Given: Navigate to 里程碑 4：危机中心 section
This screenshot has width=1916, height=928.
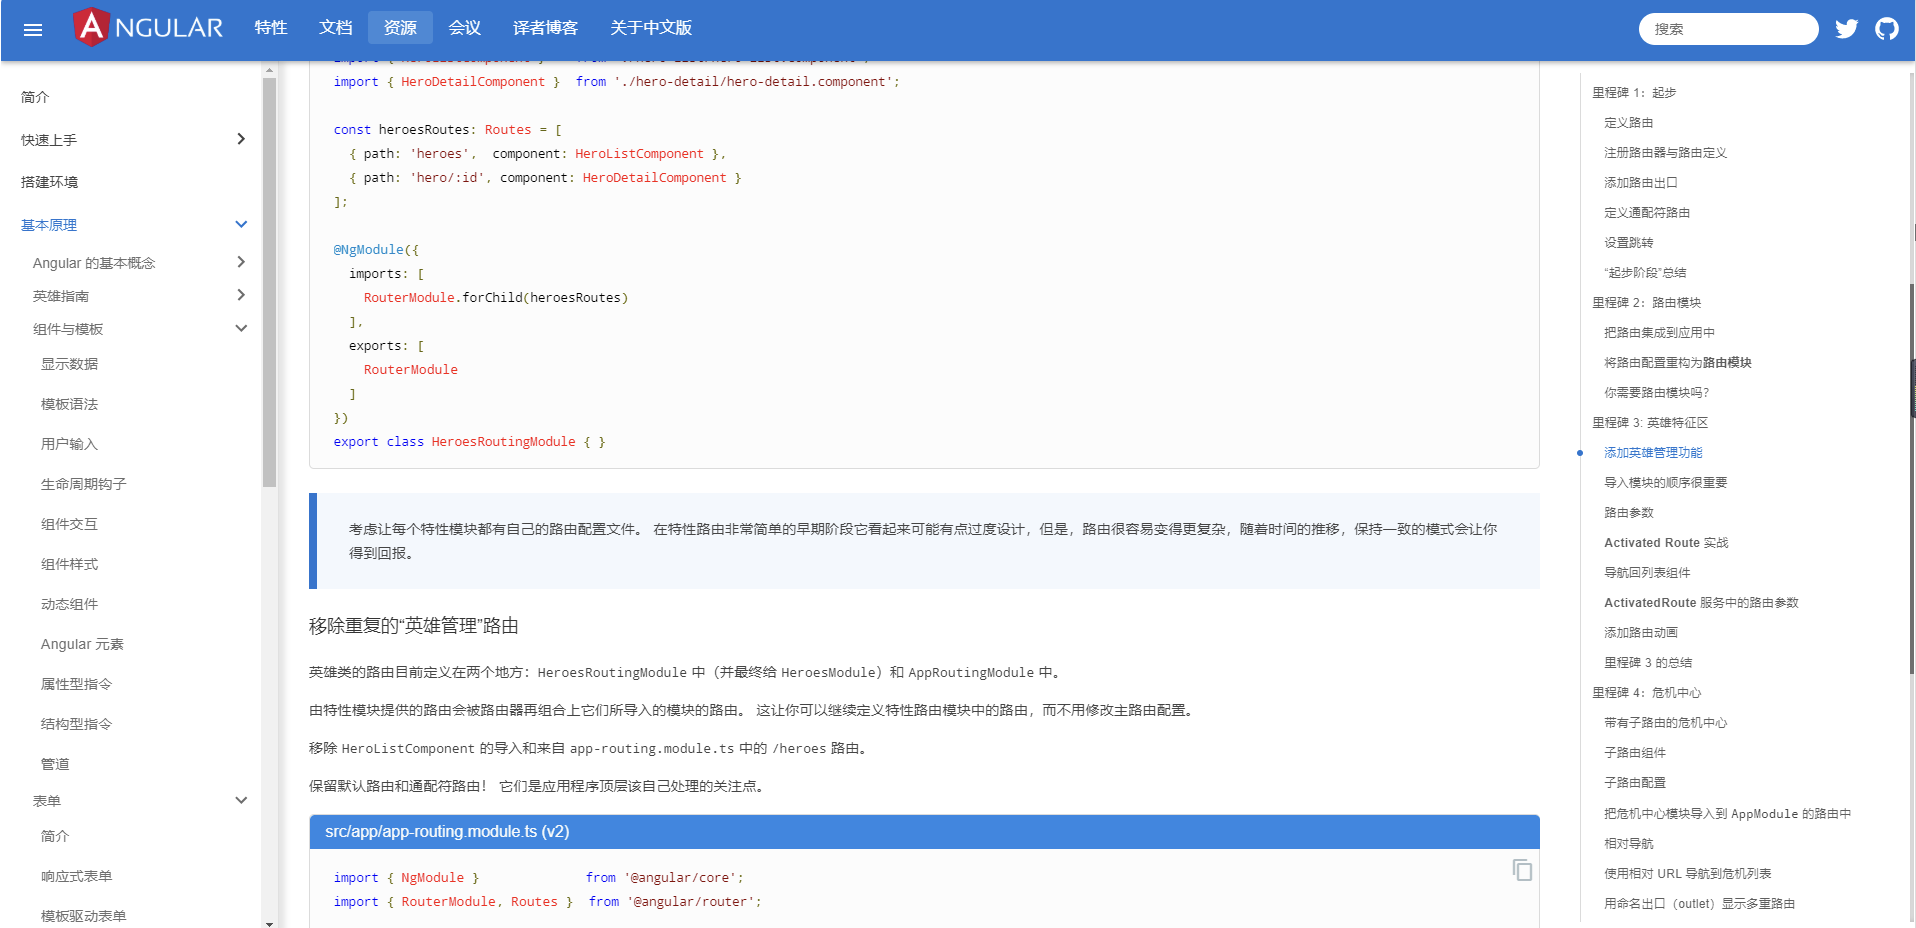Looking at the screenshot, I should [x=1646, y=693].
